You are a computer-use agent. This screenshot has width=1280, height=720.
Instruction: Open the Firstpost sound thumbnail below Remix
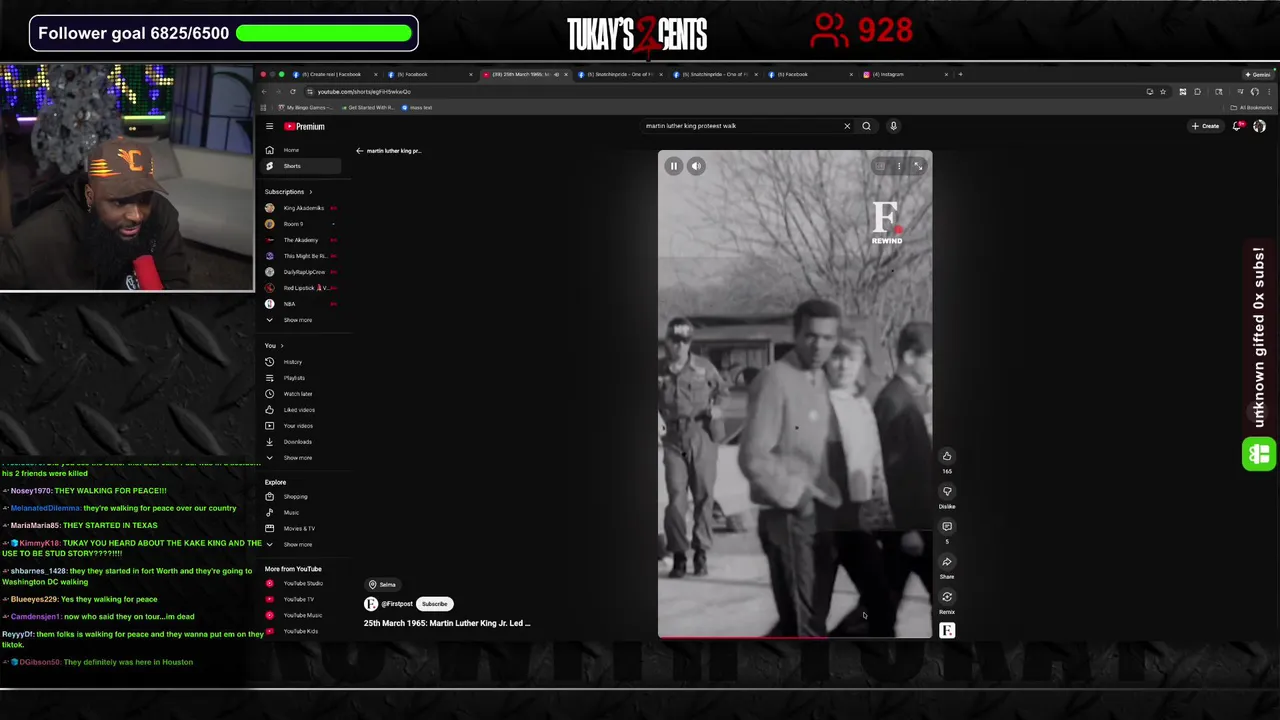tap(947, 630)
